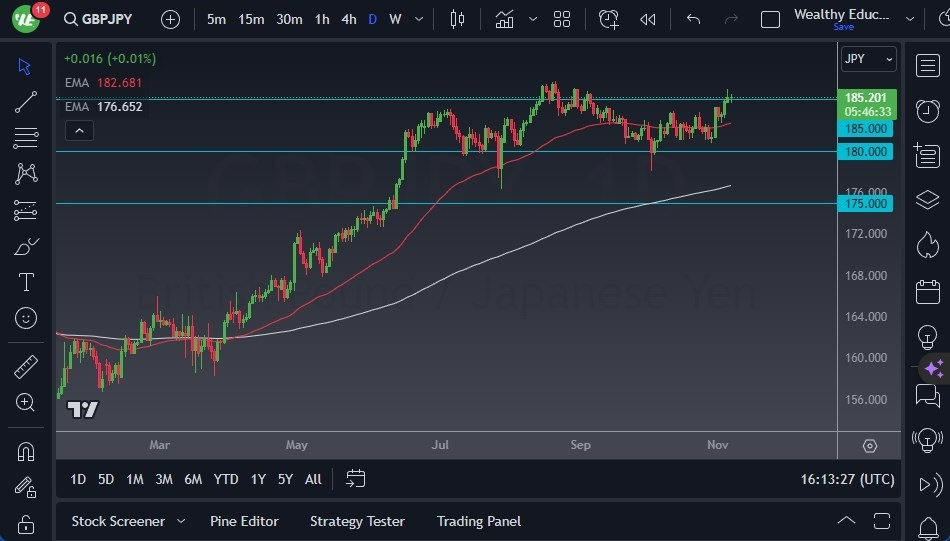Open the Strategy Tester tab
This screenshot has height=541, width=950.
coord(357,521)
